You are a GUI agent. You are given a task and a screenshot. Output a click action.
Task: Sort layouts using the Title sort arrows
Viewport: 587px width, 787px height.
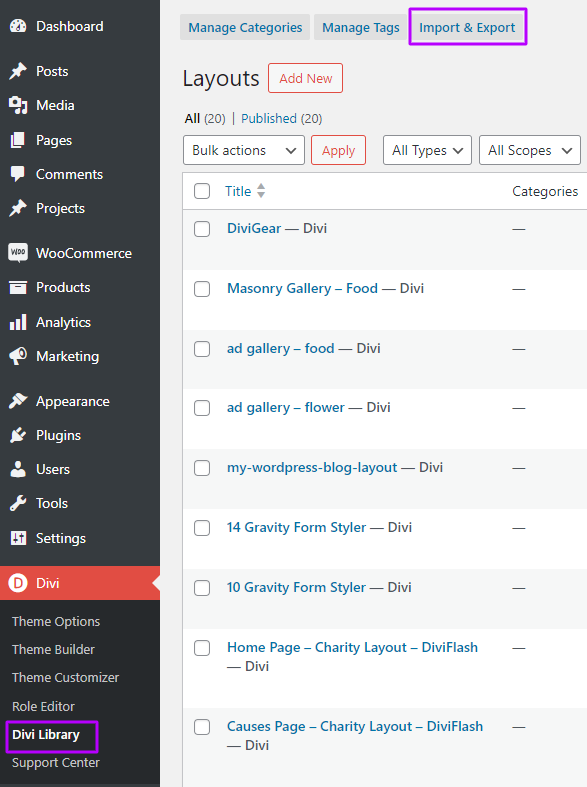click(260, 191)
